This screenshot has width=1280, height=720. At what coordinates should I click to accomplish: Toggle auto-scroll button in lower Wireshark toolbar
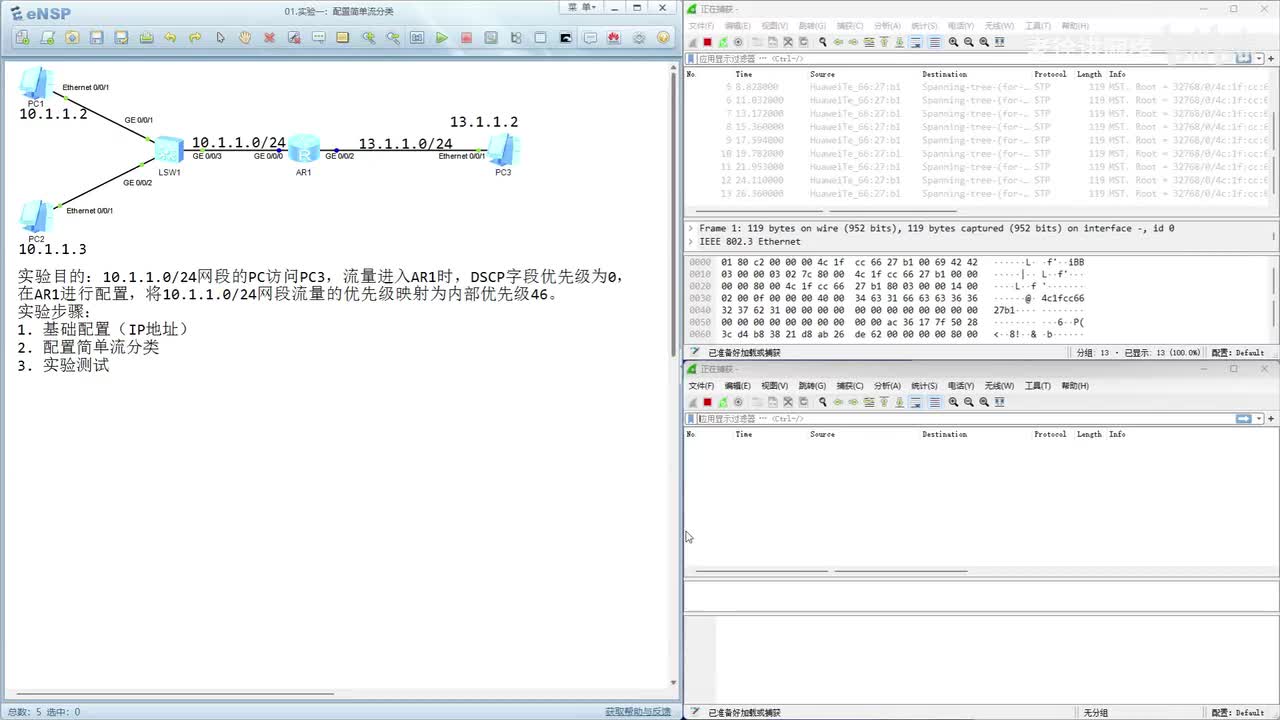915,402
